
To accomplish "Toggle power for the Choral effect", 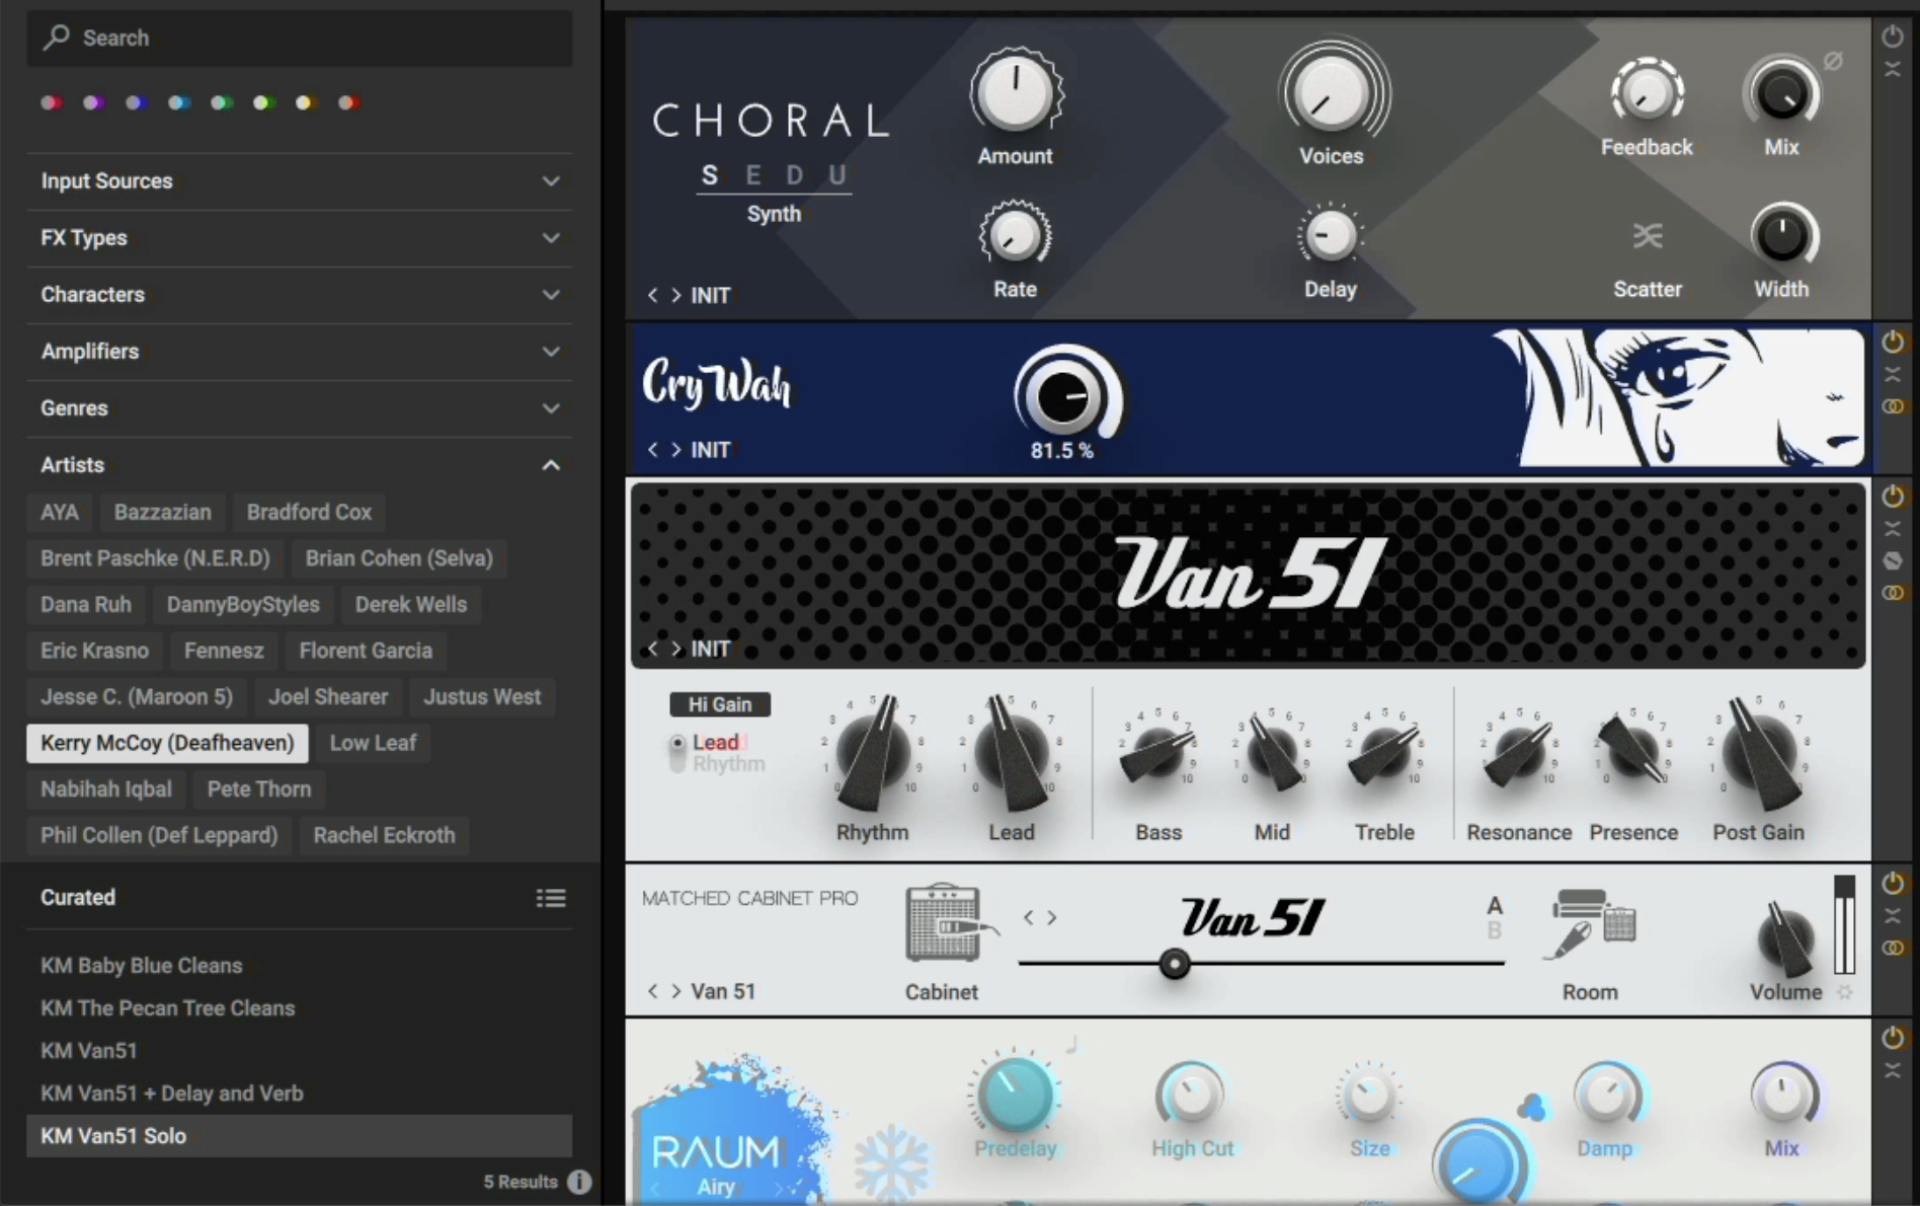I will pyautogui.click(x=1892, y=37).
